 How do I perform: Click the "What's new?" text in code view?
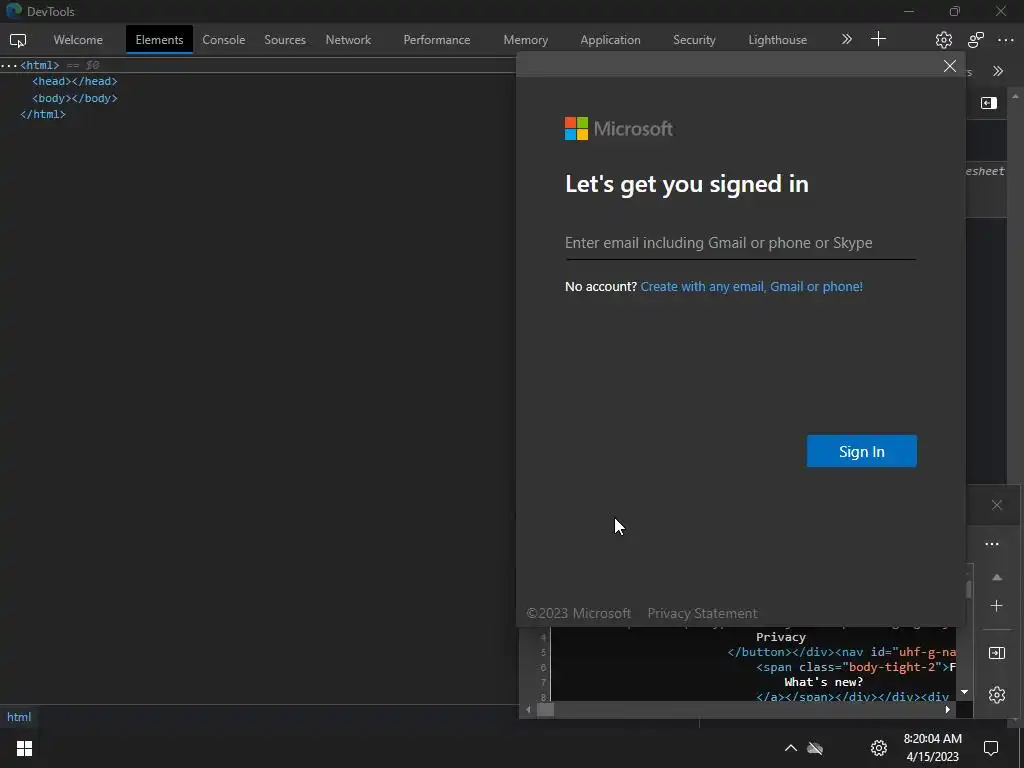tap(823, 682)
